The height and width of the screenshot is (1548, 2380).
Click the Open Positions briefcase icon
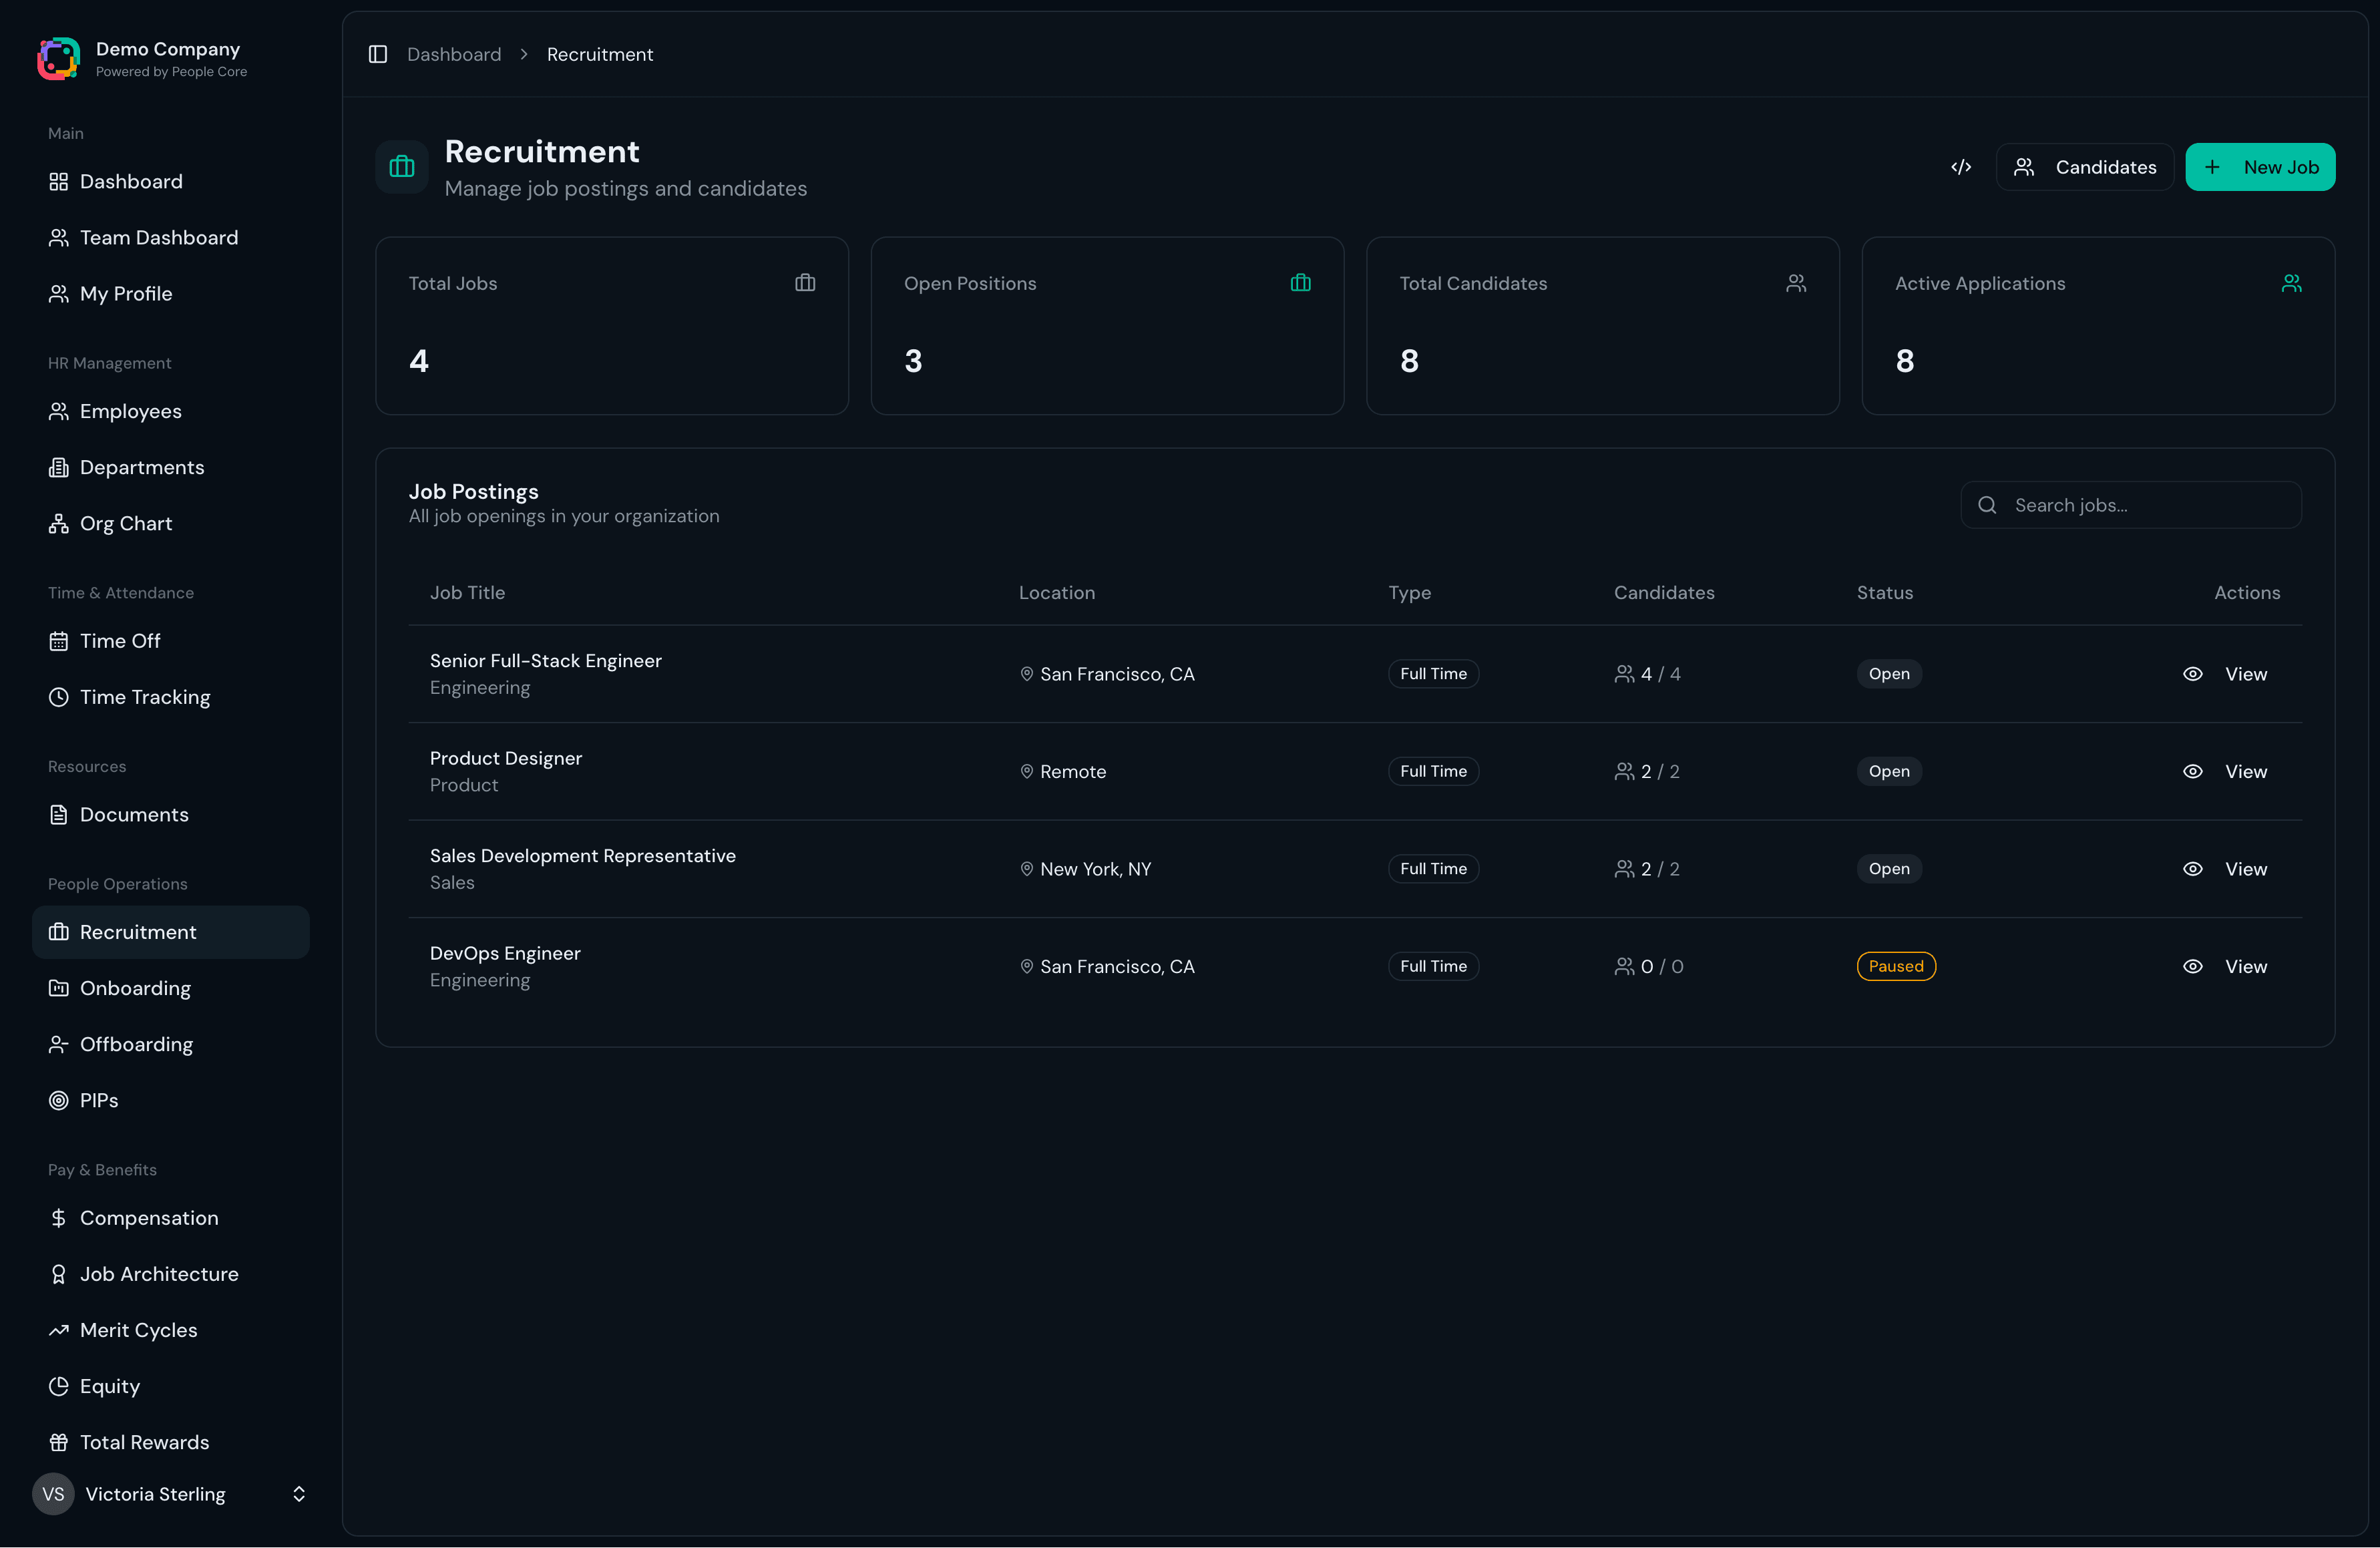coord(1300,283)
